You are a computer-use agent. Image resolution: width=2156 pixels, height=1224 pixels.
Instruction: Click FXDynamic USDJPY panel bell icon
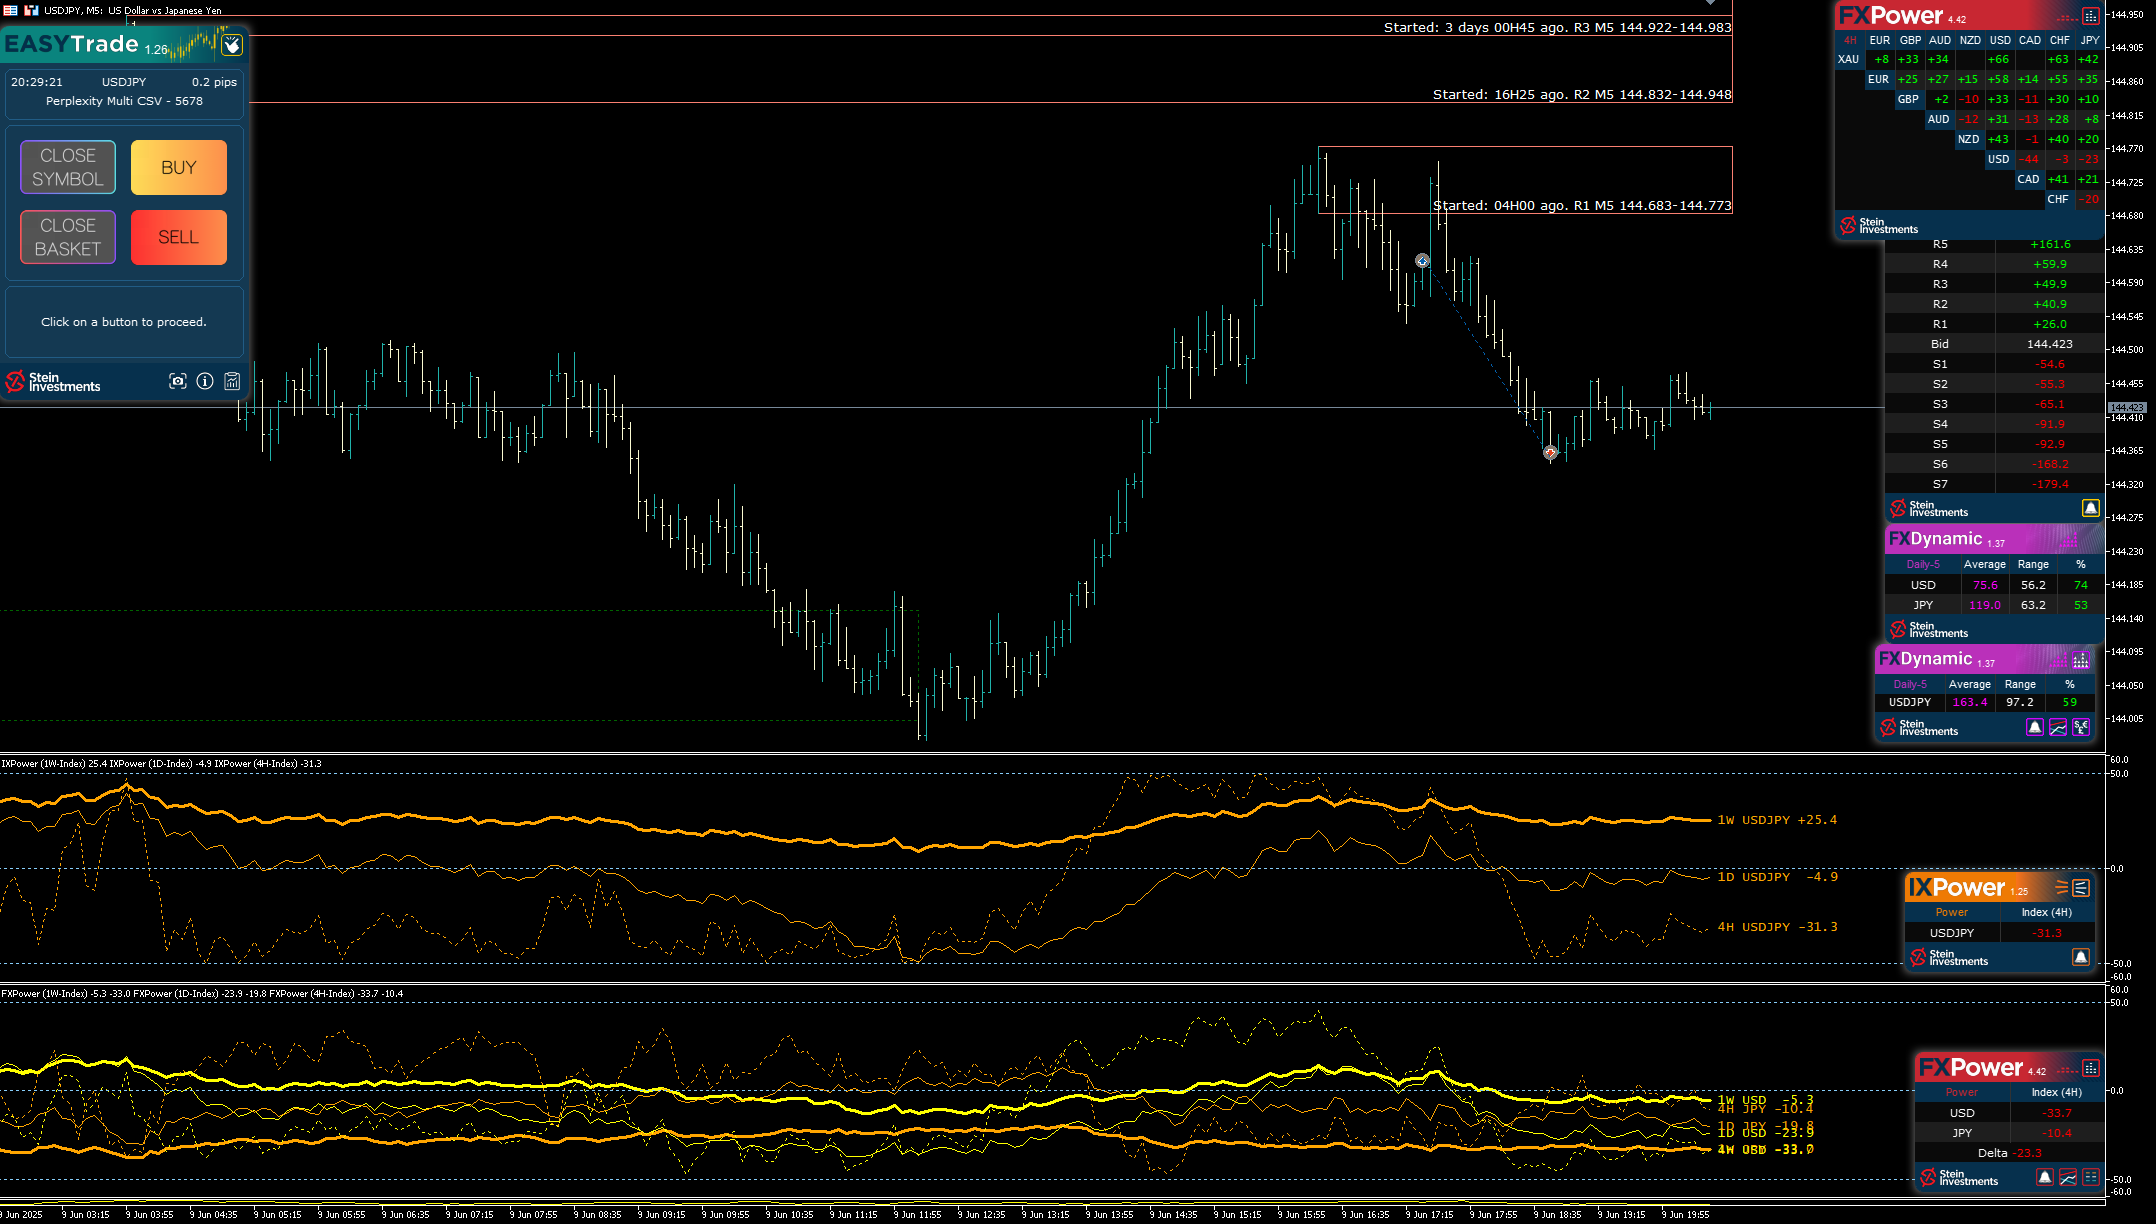pos(2035,727)
